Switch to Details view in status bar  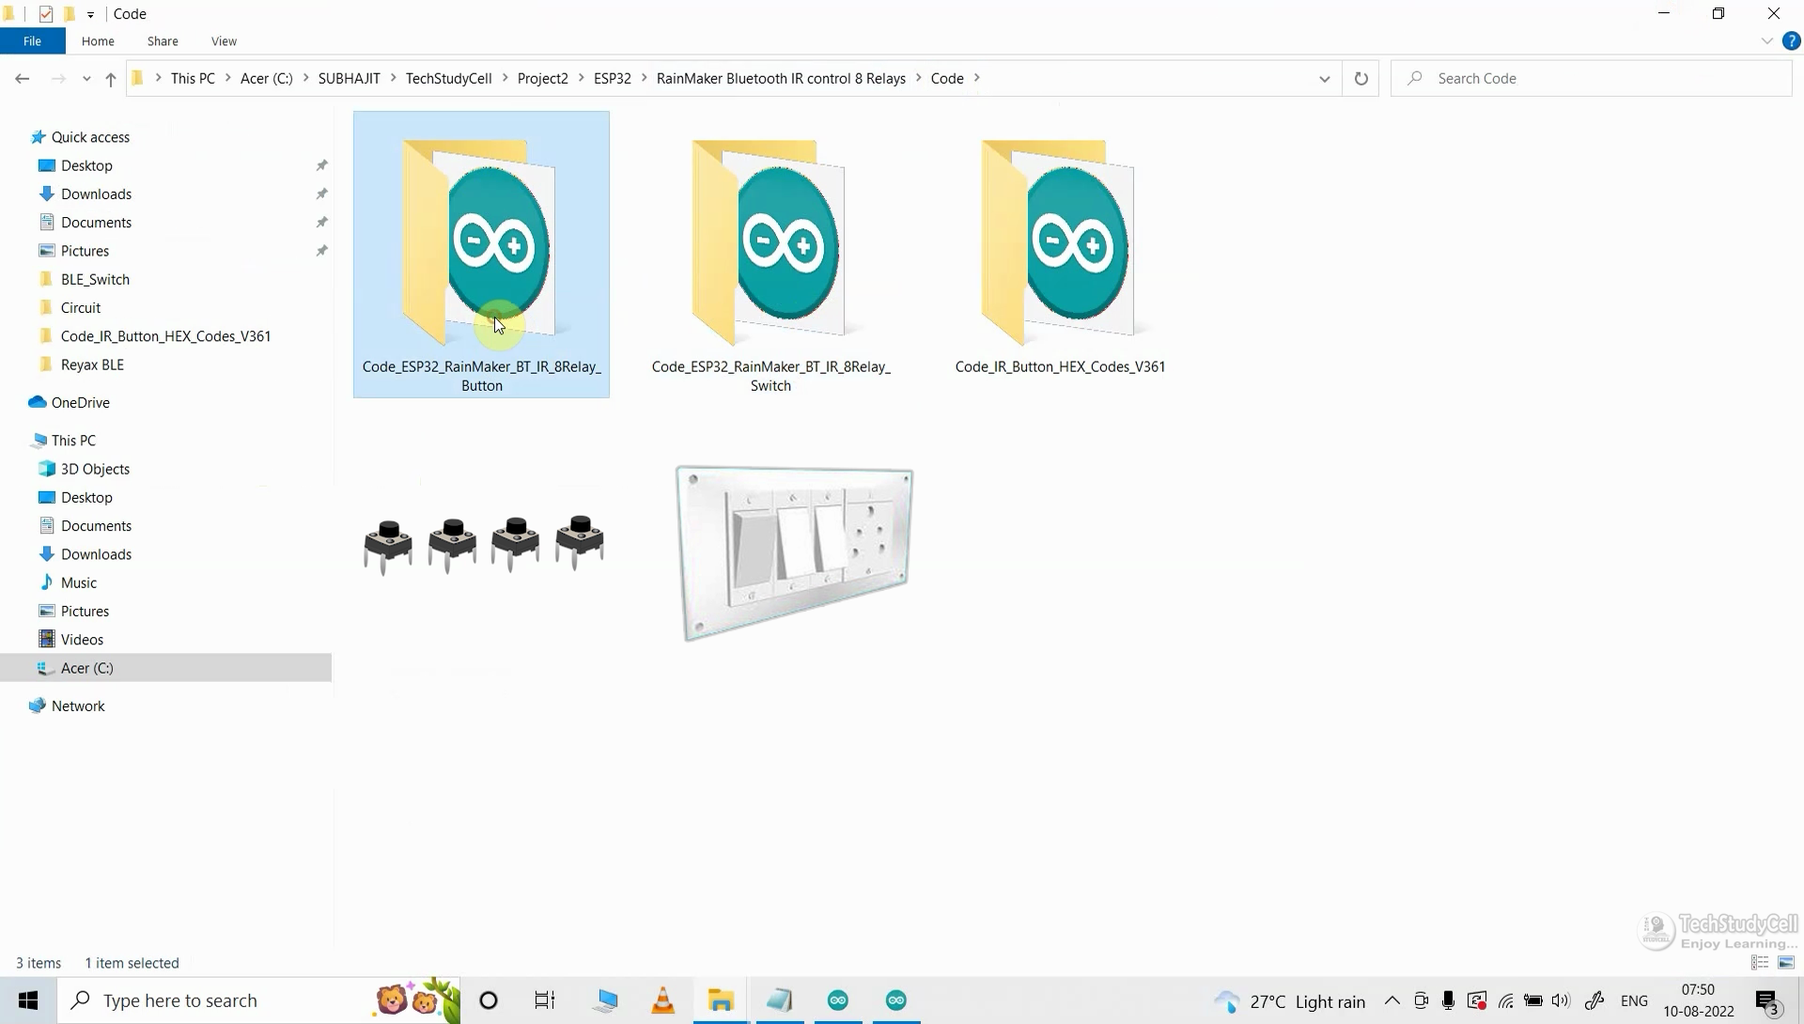(1760, 962)
